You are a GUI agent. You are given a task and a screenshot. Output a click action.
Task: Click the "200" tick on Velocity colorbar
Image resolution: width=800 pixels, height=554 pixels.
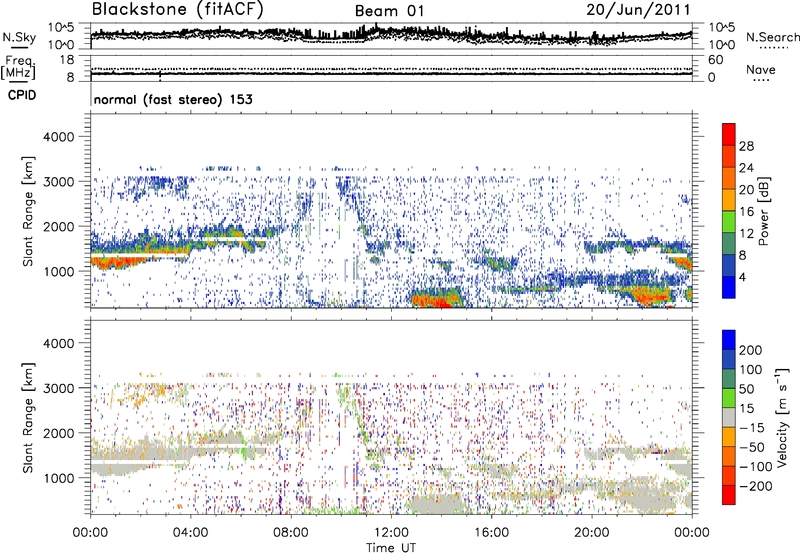751,350
